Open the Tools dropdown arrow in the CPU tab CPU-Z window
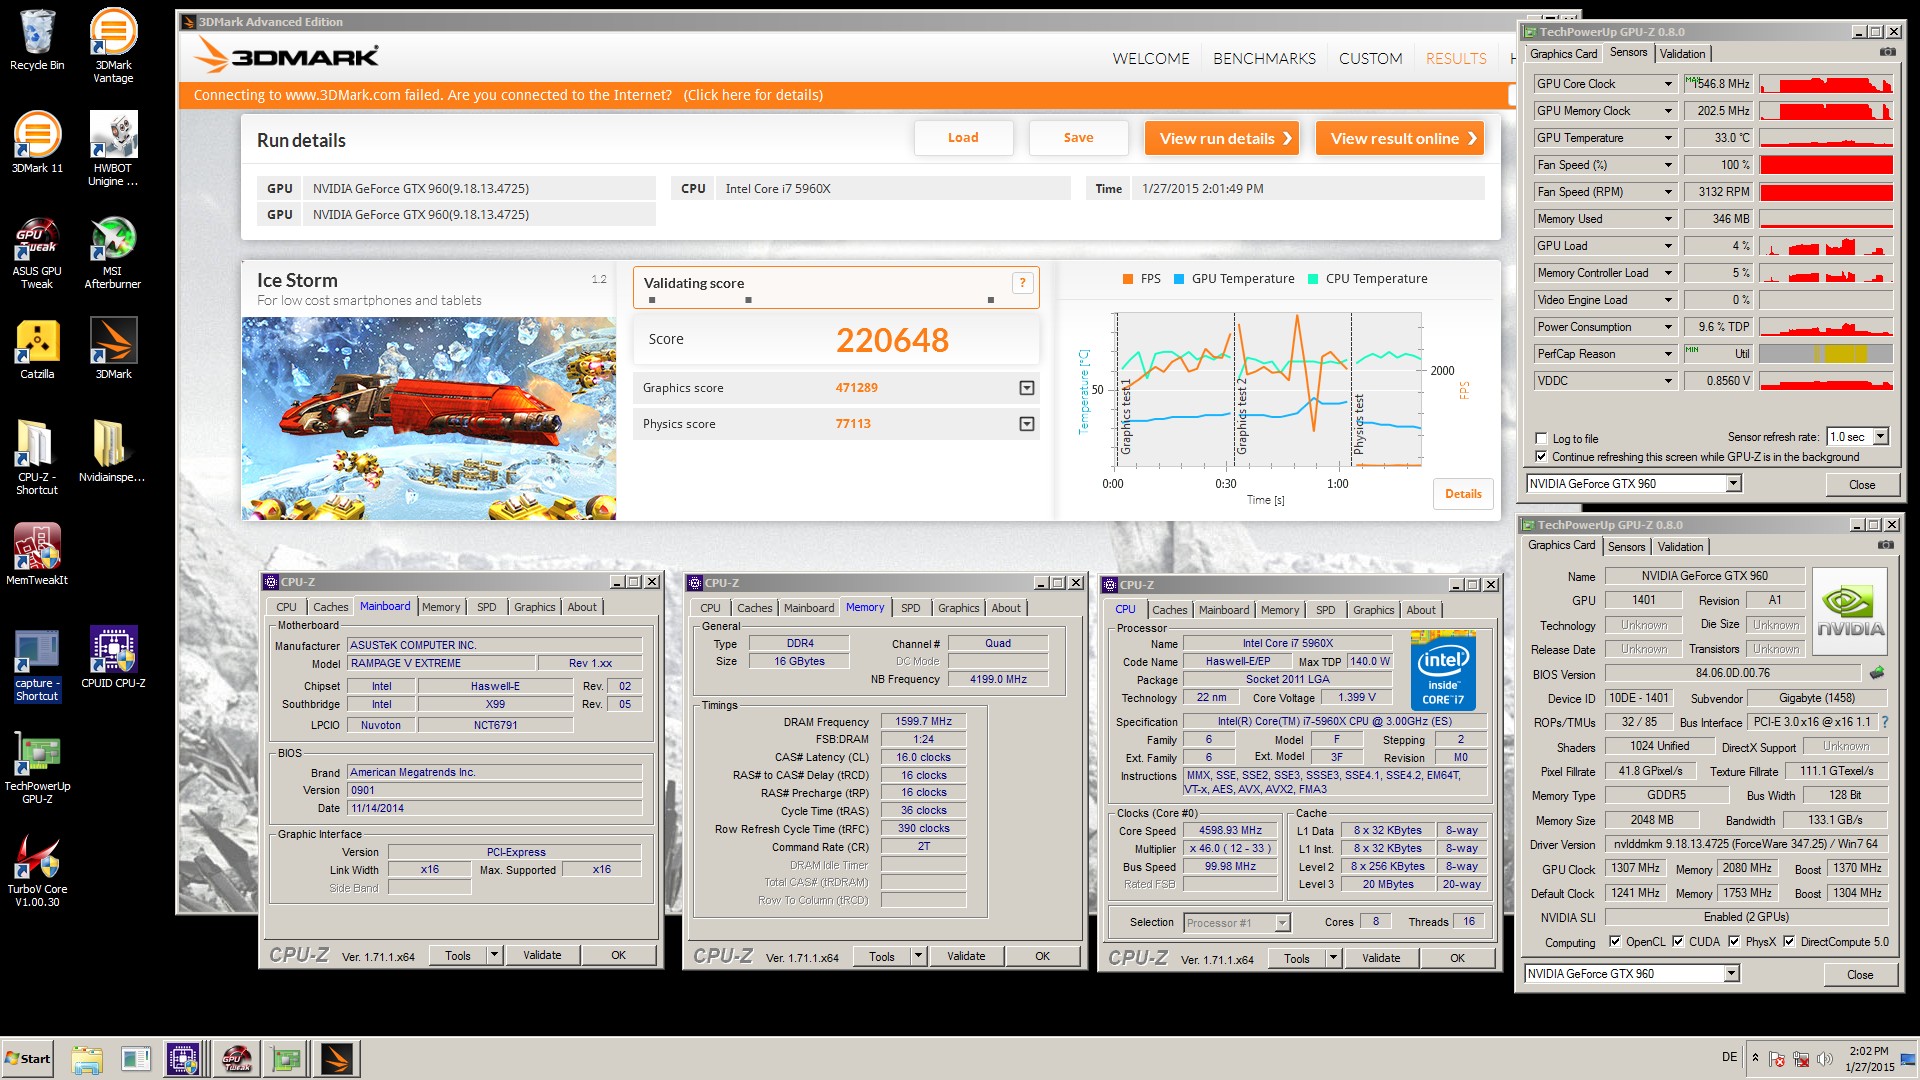Screen dimensions: 1920x1080 1333,958
